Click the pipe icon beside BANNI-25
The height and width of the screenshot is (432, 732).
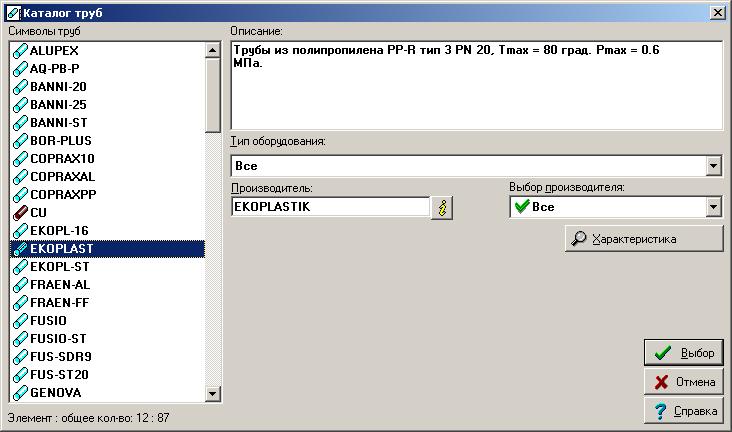[20, 105]
